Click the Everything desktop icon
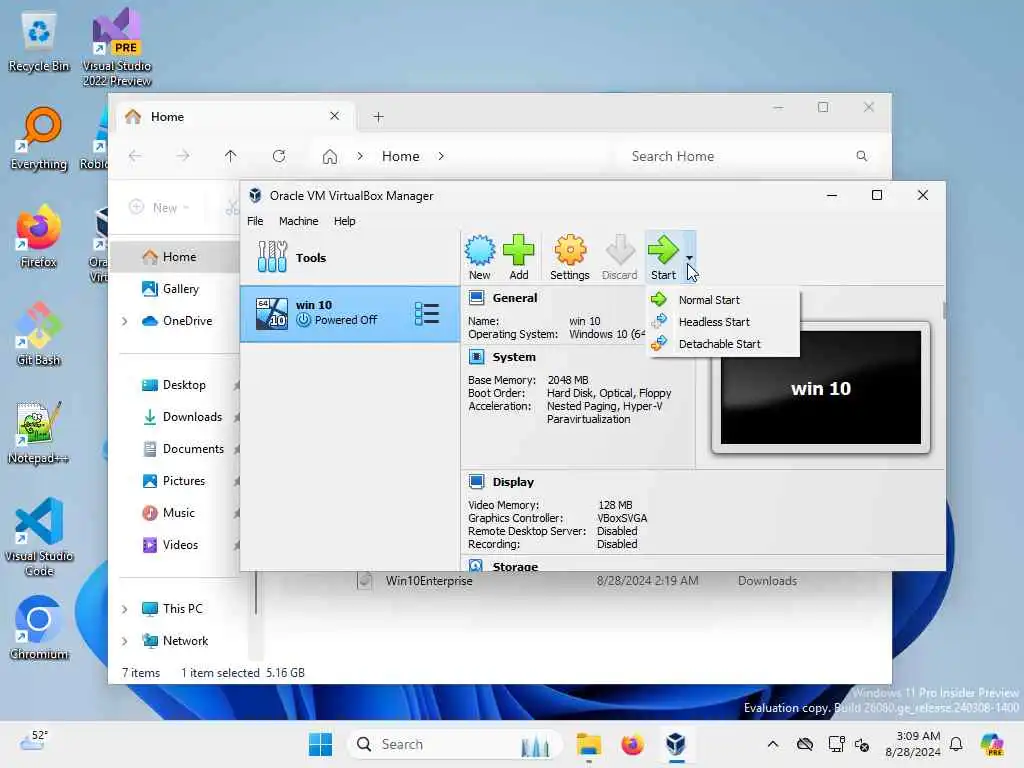Image resolution: width=1024 pixels, height=768 pixels. coord(39,139)
